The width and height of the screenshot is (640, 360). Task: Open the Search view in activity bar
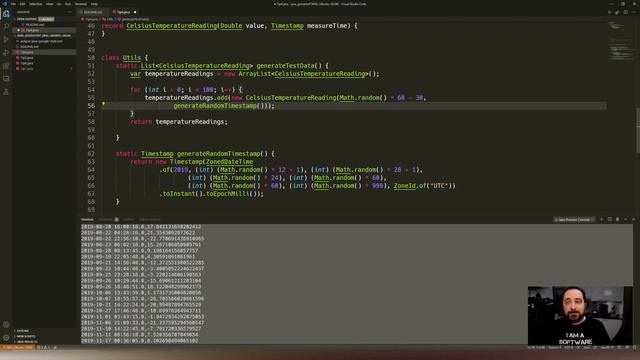point(6,27)
